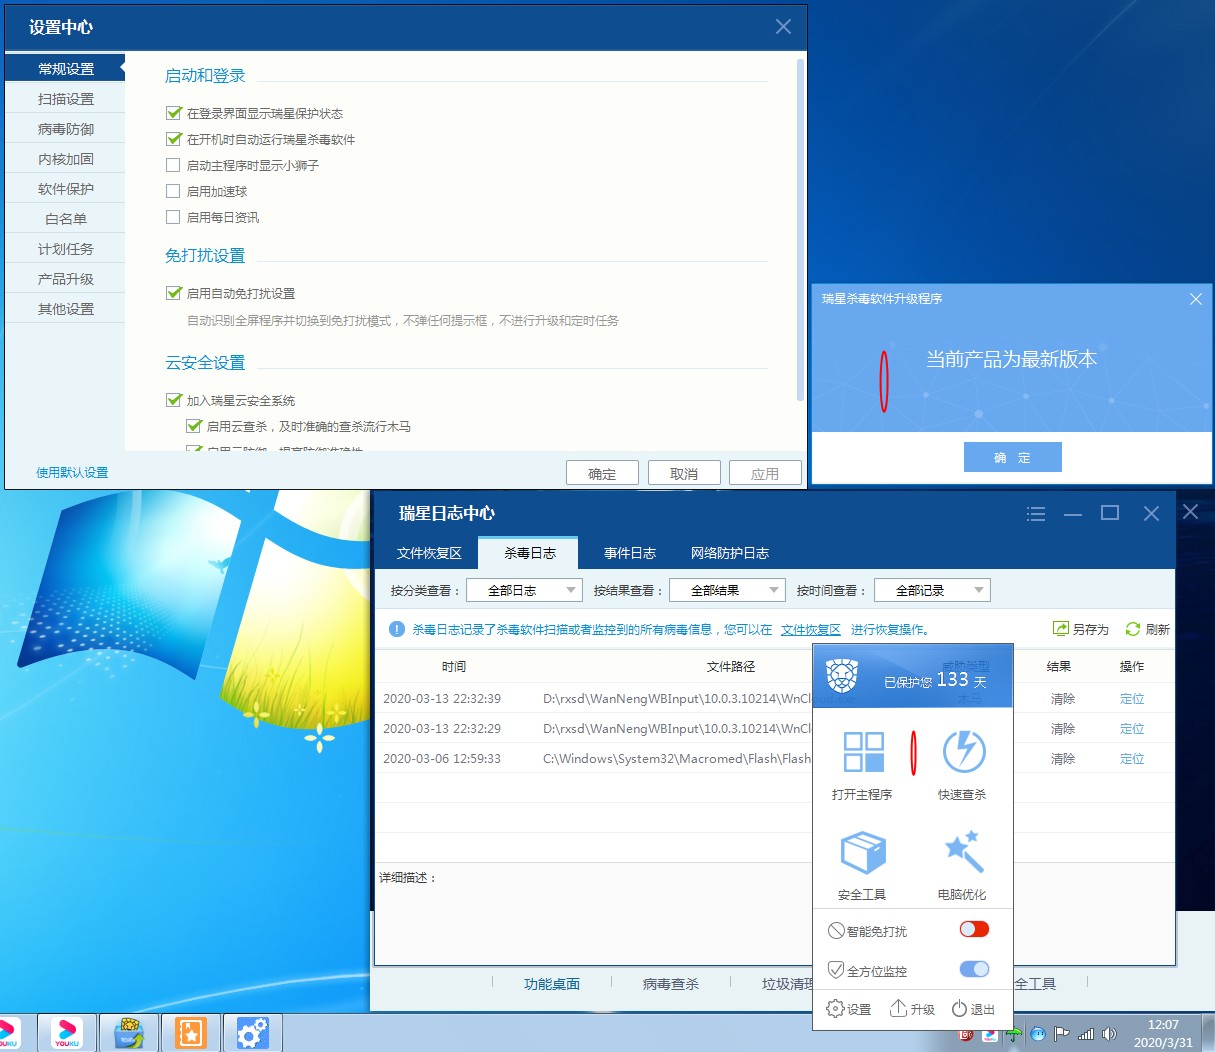Switch to the 事件日志 tab
This screenshot has width=1215, height=1052.
coord(630,553)
